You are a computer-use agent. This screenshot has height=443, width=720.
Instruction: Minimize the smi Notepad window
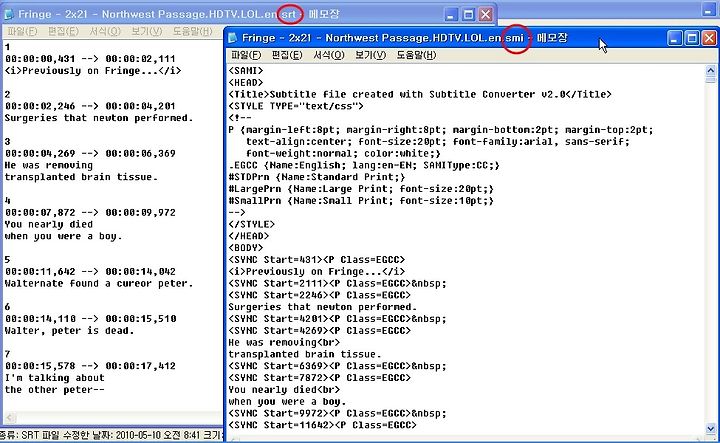click(x=674, y=38)
